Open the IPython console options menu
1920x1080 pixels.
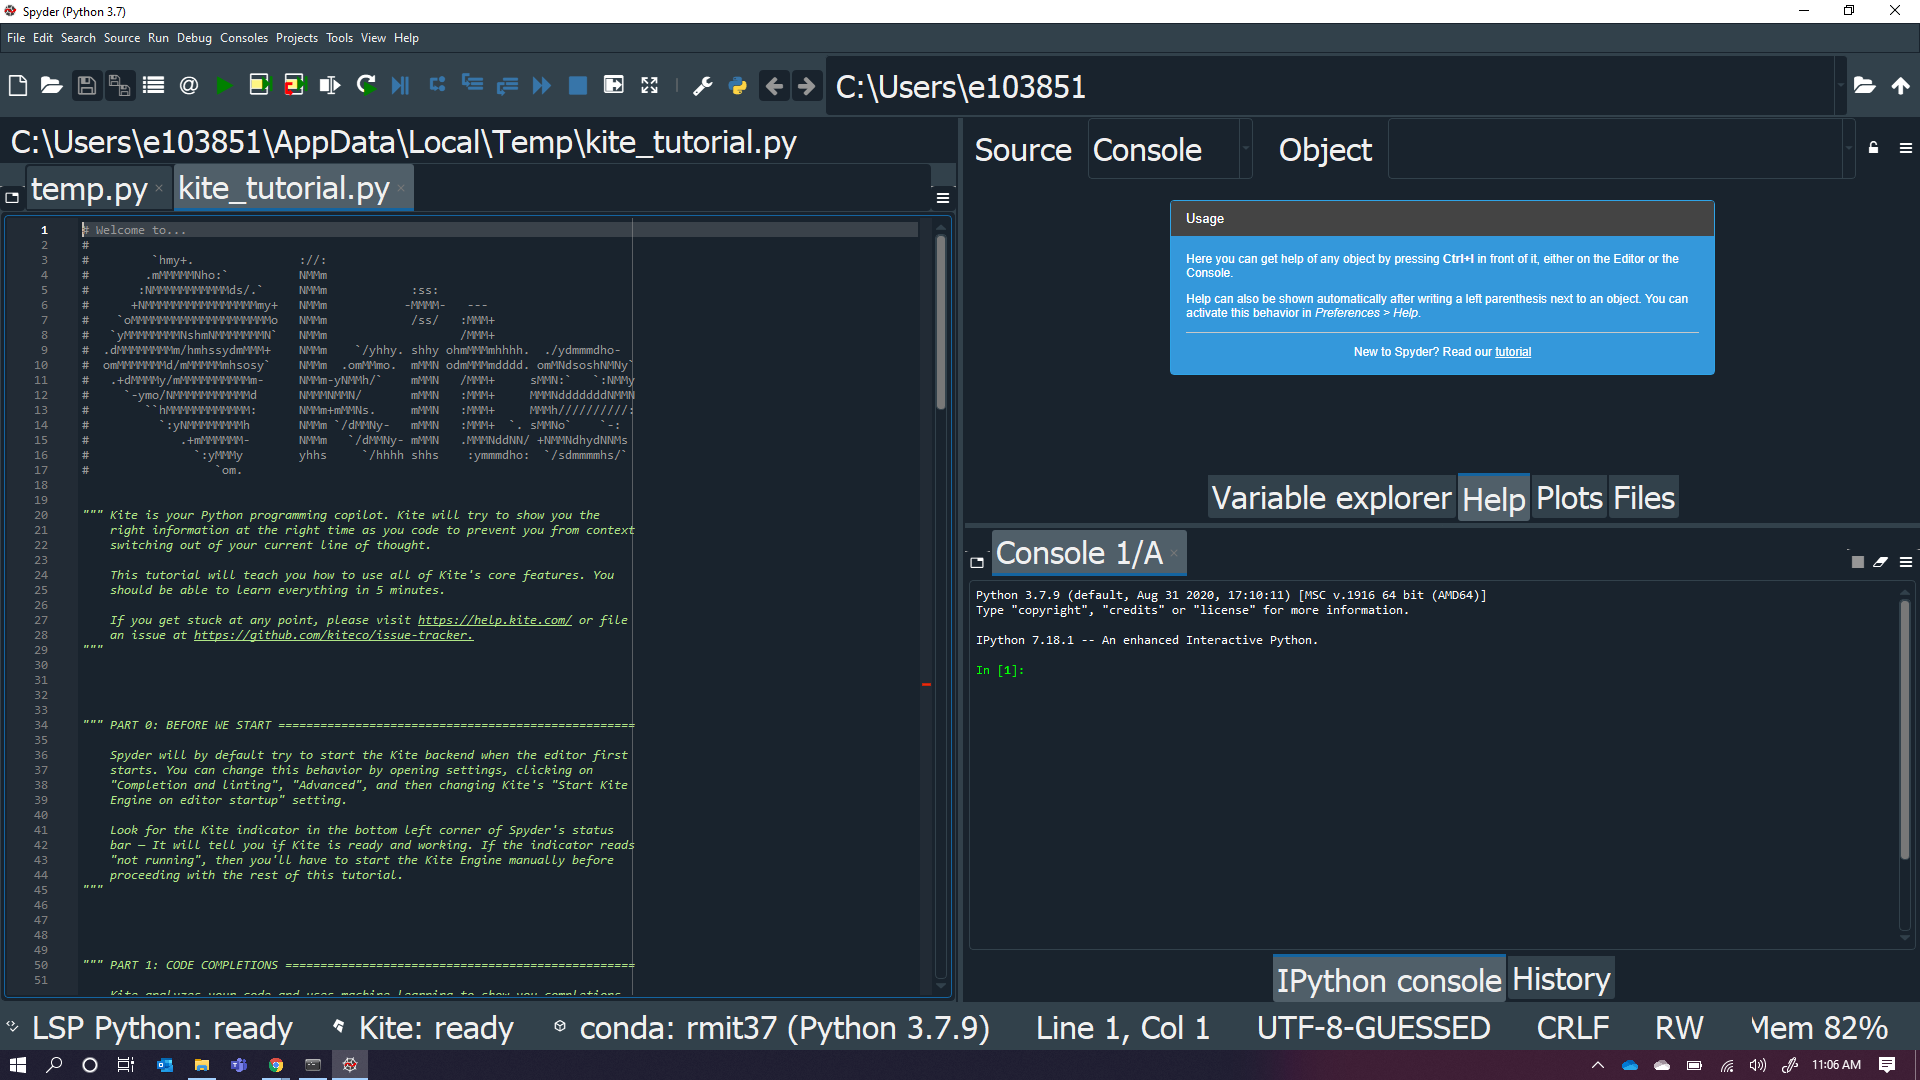click(1906, 562)
